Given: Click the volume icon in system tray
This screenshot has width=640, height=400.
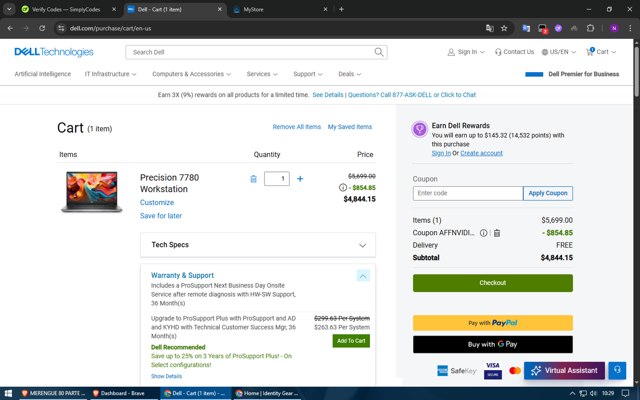Looking at the screenshot, I should [593, 393].
